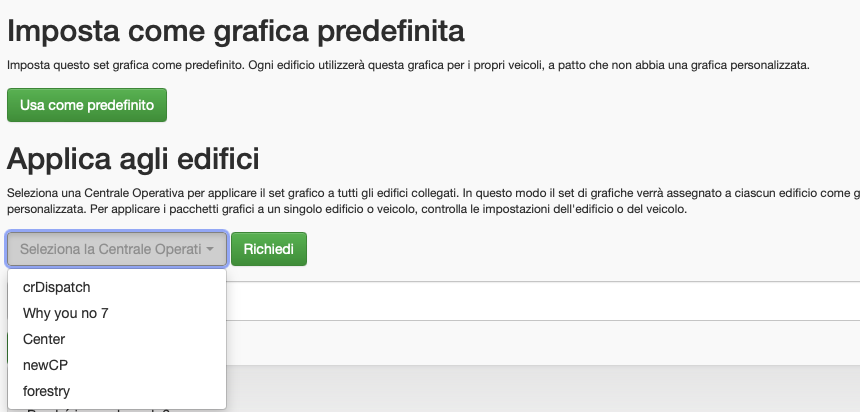860x412 pixels.
Task: Choose the "Why you no 7" option
Action: [x=66, y=313]
